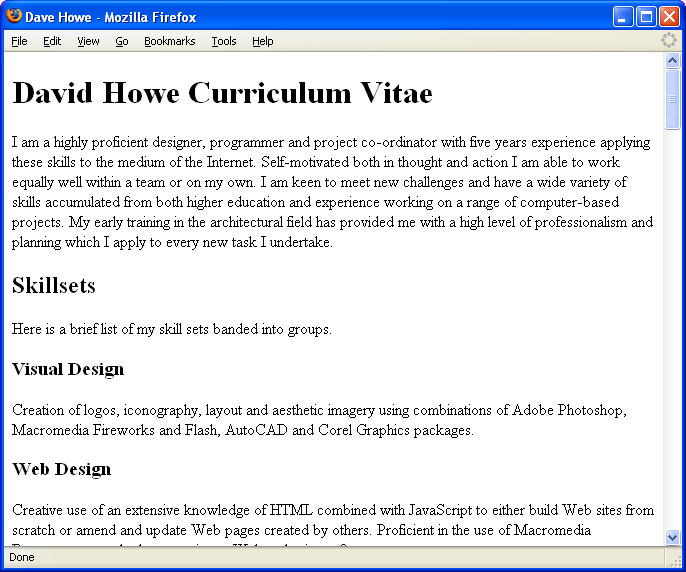Image resolution: width=686 pixels, height=572 pixels.
Task: Open the Help menu
Action: click(x=262, y=41)
